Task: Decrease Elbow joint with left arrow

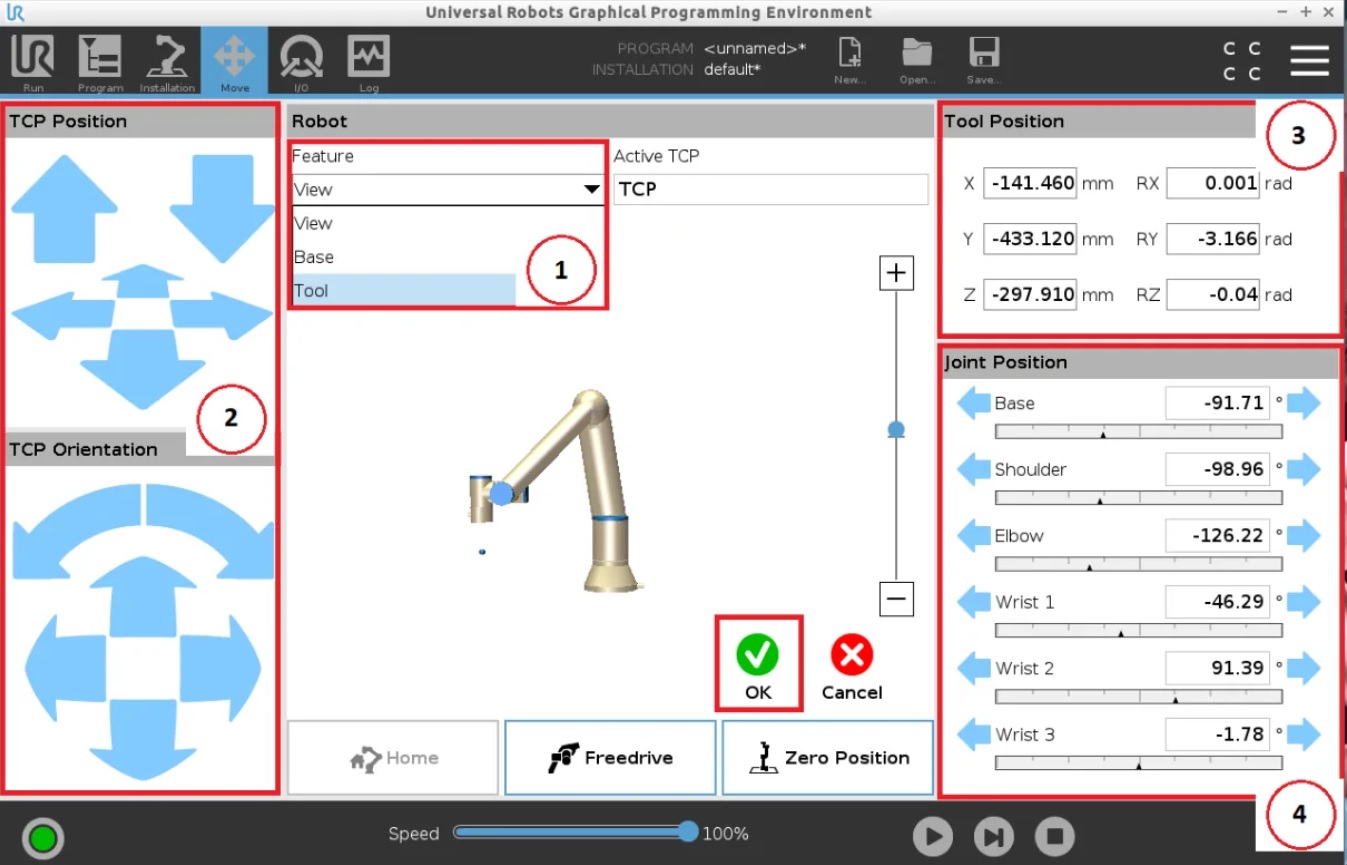Action: [x=974, y=536]
